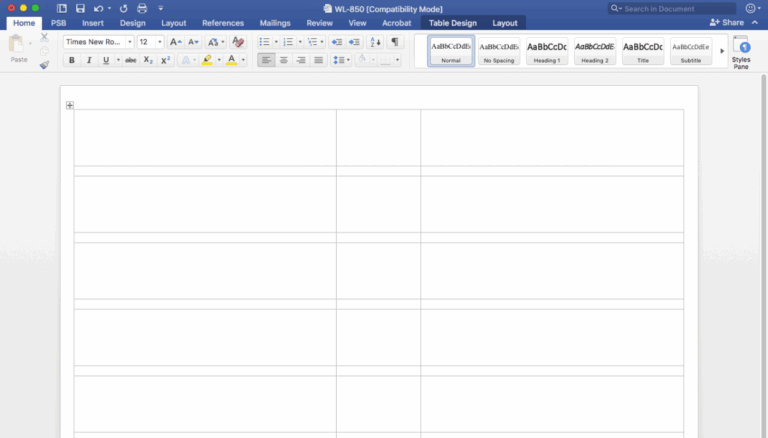Screen dimensions: 768x438
Task: Open the font name combo box
Action: point(98,42)
